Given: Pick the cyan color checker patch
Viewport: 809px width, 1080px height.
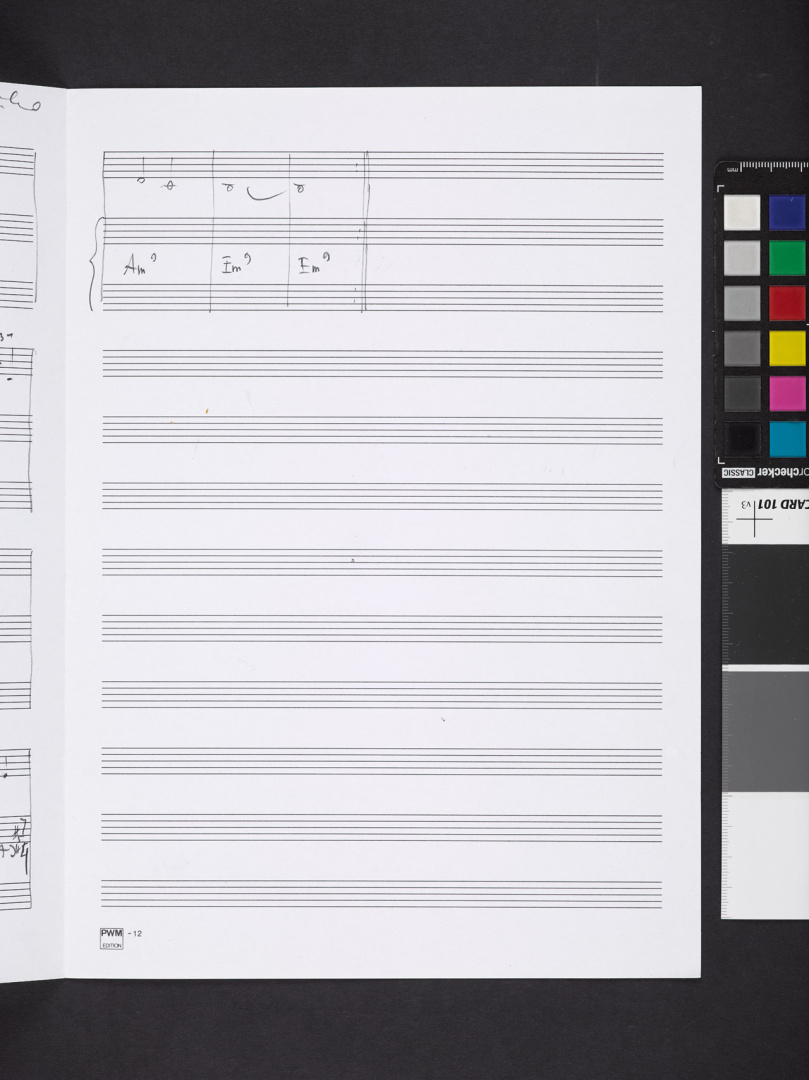Looking at the screenshot, I should (787, 439).
